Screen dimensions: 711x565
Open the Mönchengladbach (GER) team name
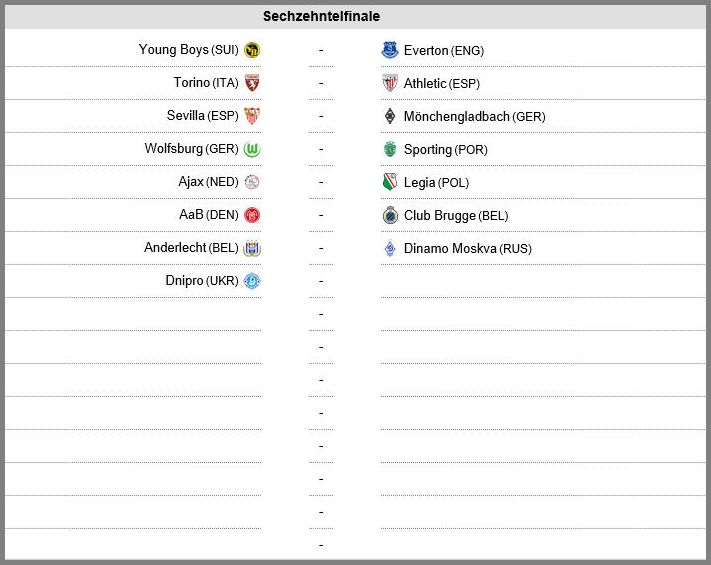pyautogui.click(x=474, y=117)
